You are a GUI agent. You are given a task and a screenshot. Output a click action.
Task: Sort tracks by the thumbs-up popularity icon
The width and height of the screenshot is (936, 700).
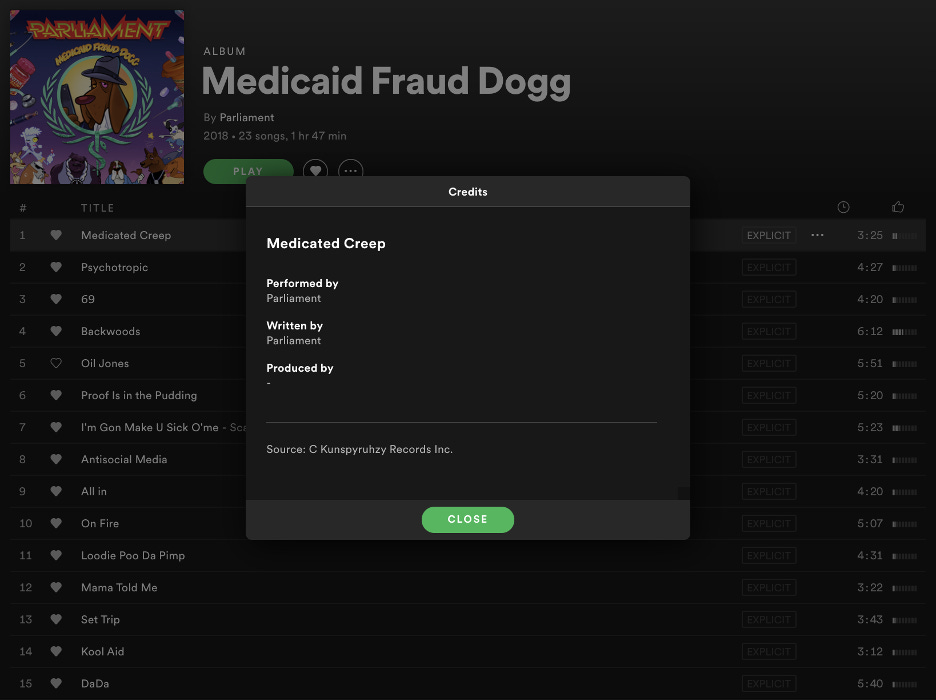pyautogui.click(x=898, y=207)
